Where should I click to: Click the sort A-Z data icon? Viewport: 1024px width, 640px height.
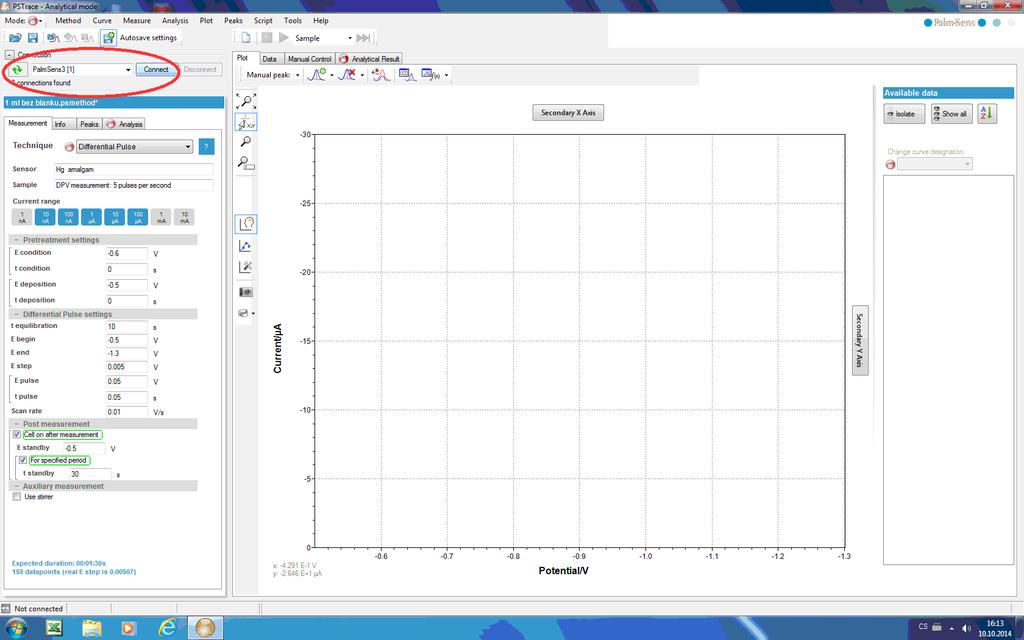987,114
